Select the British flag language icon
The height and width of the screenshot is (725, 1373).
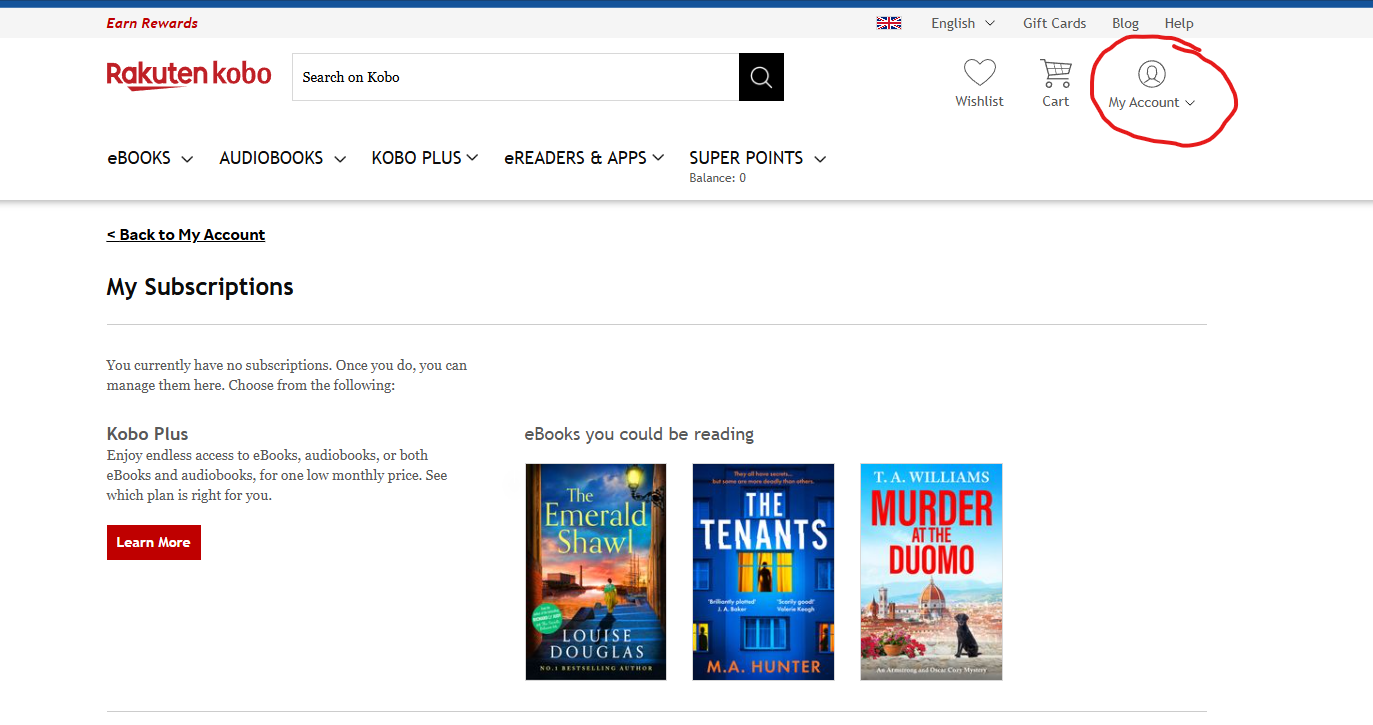[x=889, y=22]
